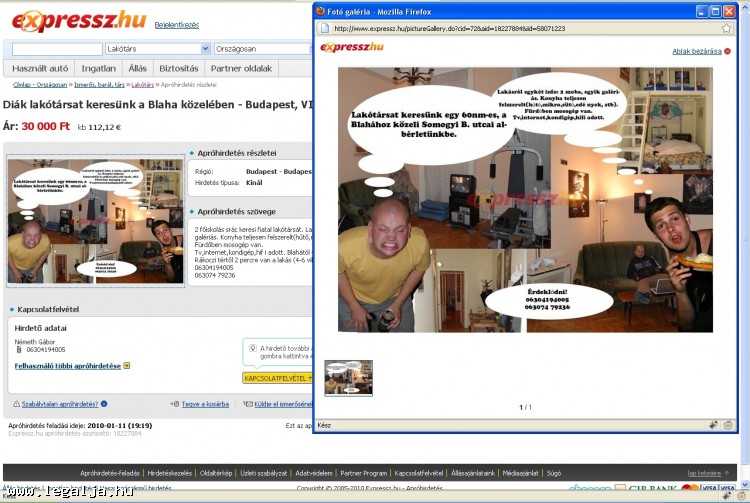The image size is (750, 503).
Task: Click the warning triangle icon before Szabálytalan apróhirdetés
Action: 16,404
